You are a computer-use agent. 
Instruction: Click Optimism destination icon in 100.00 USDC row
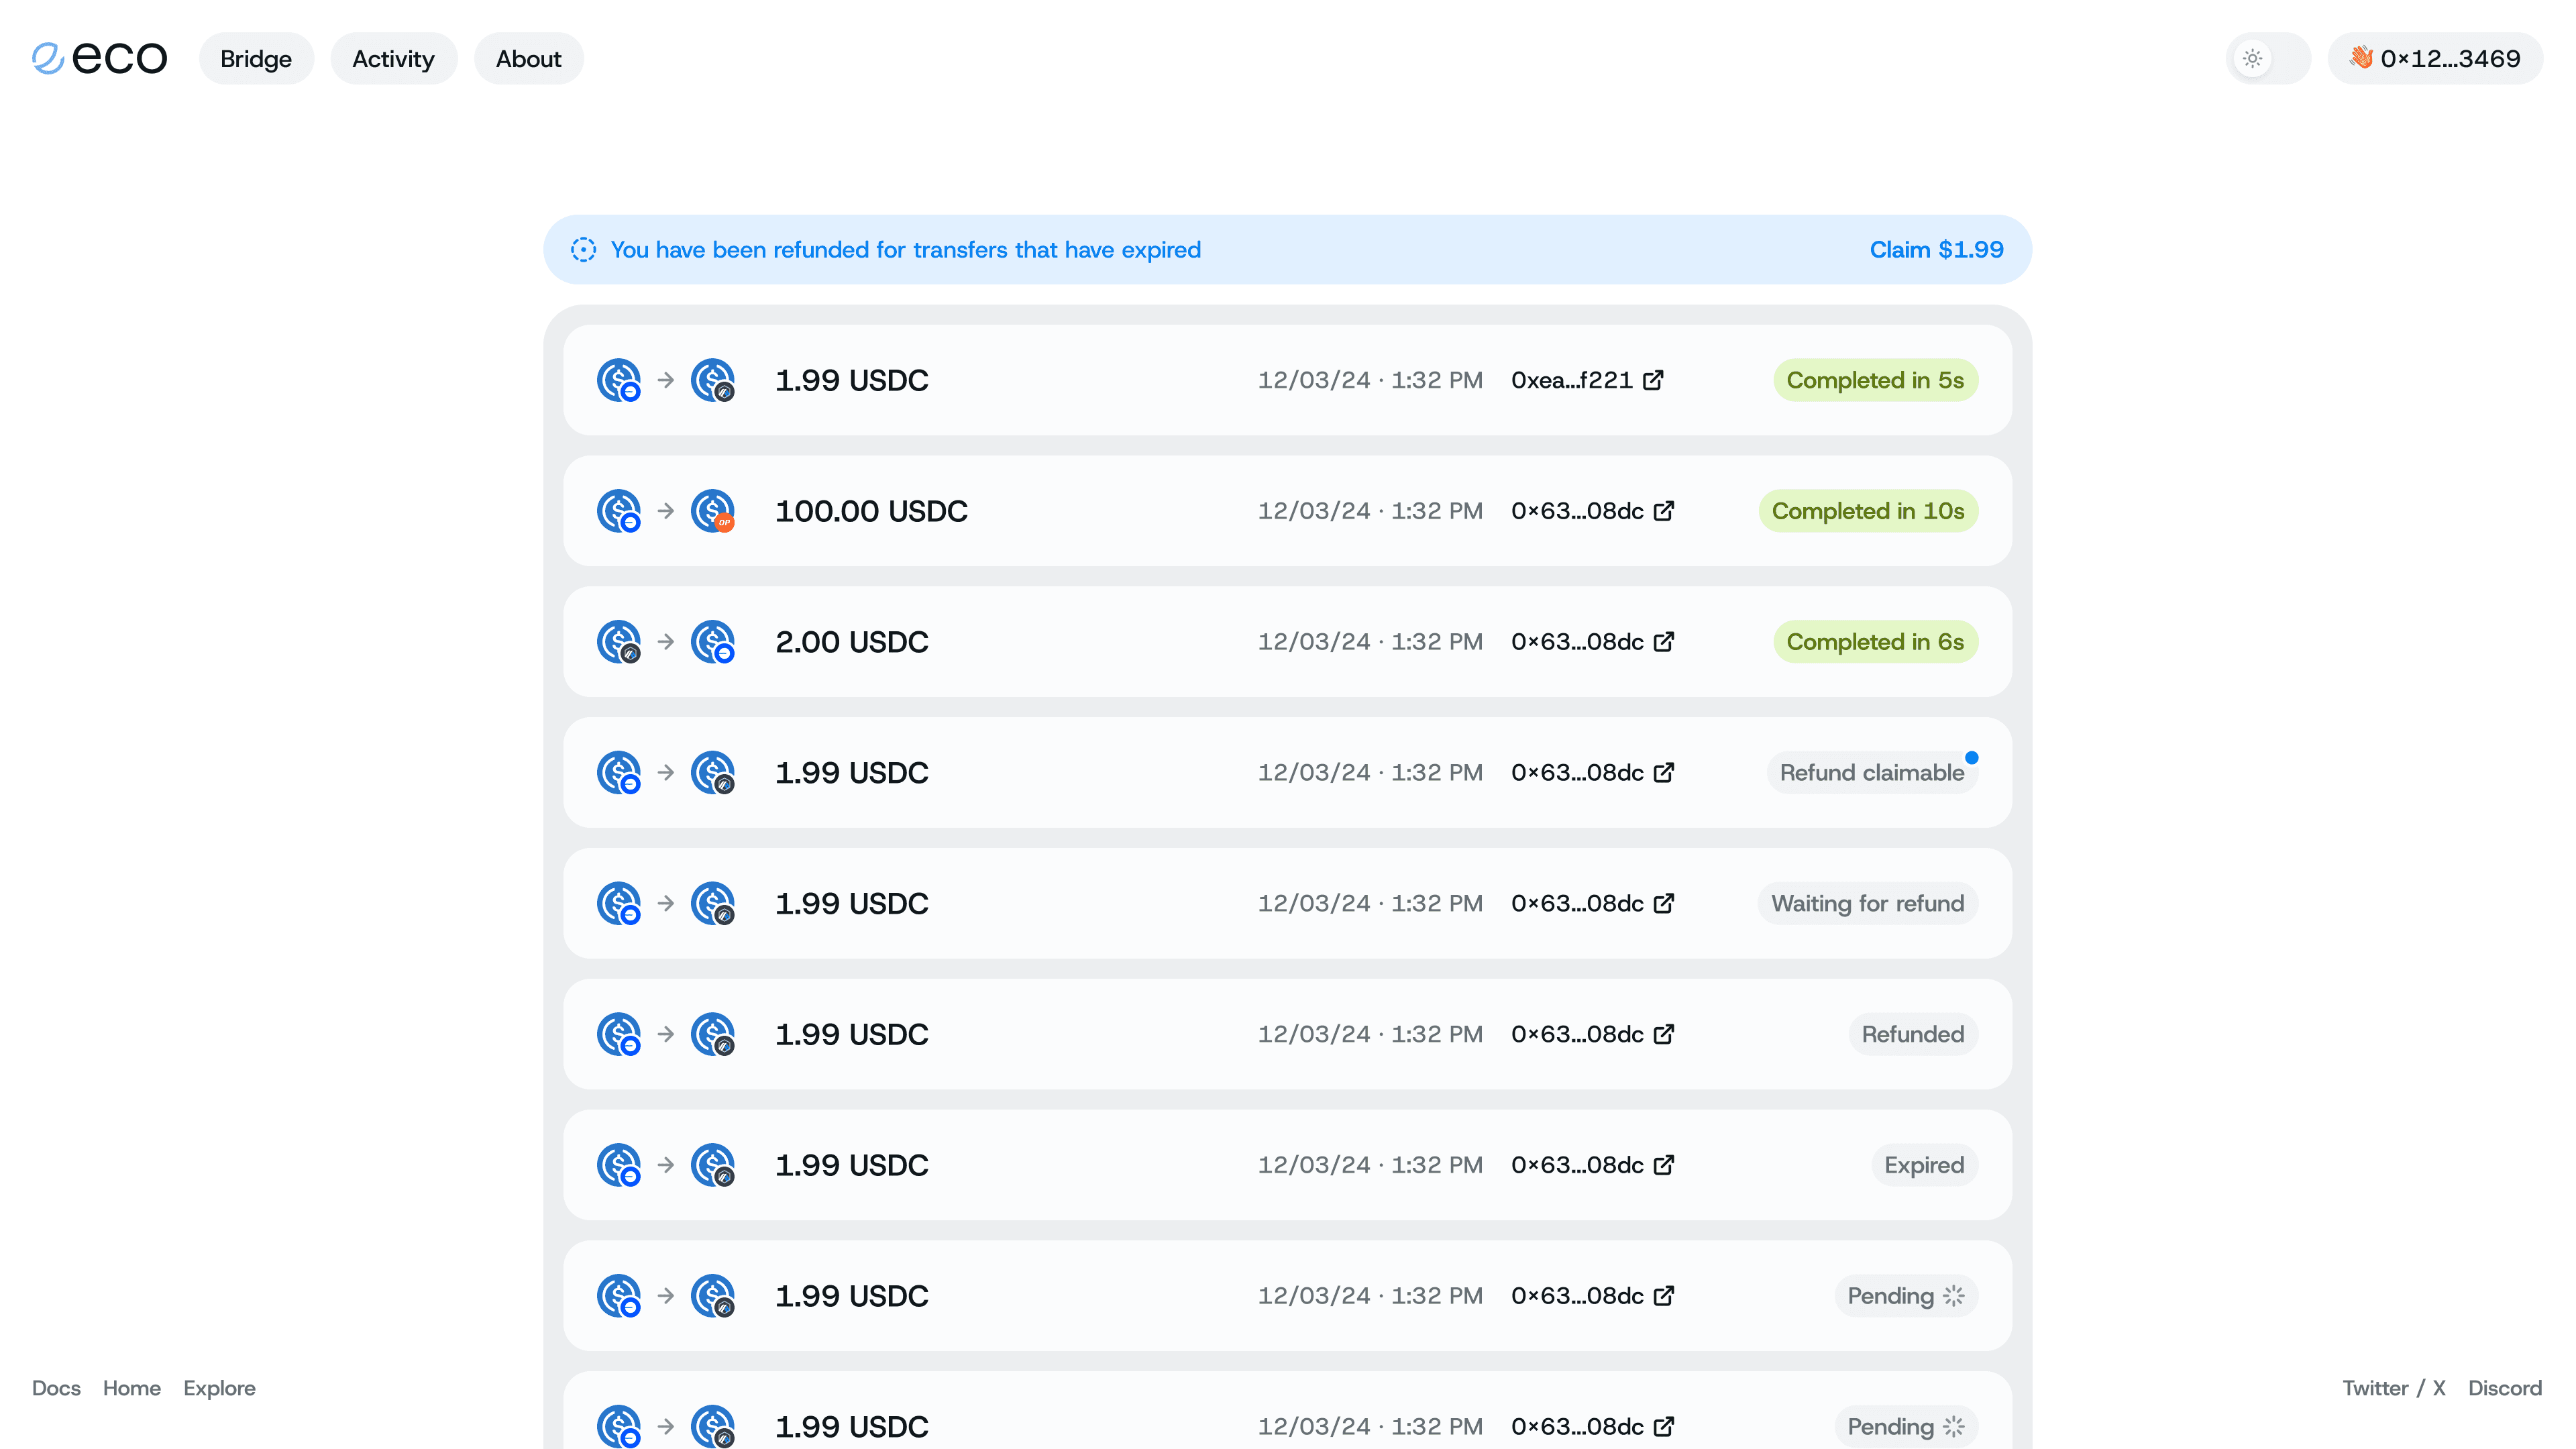(x=713, y=511)
